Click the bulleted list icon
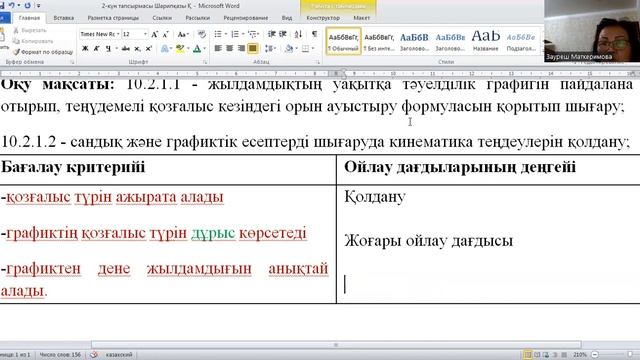Screen dimensions: 640x360 coord(218,34)
